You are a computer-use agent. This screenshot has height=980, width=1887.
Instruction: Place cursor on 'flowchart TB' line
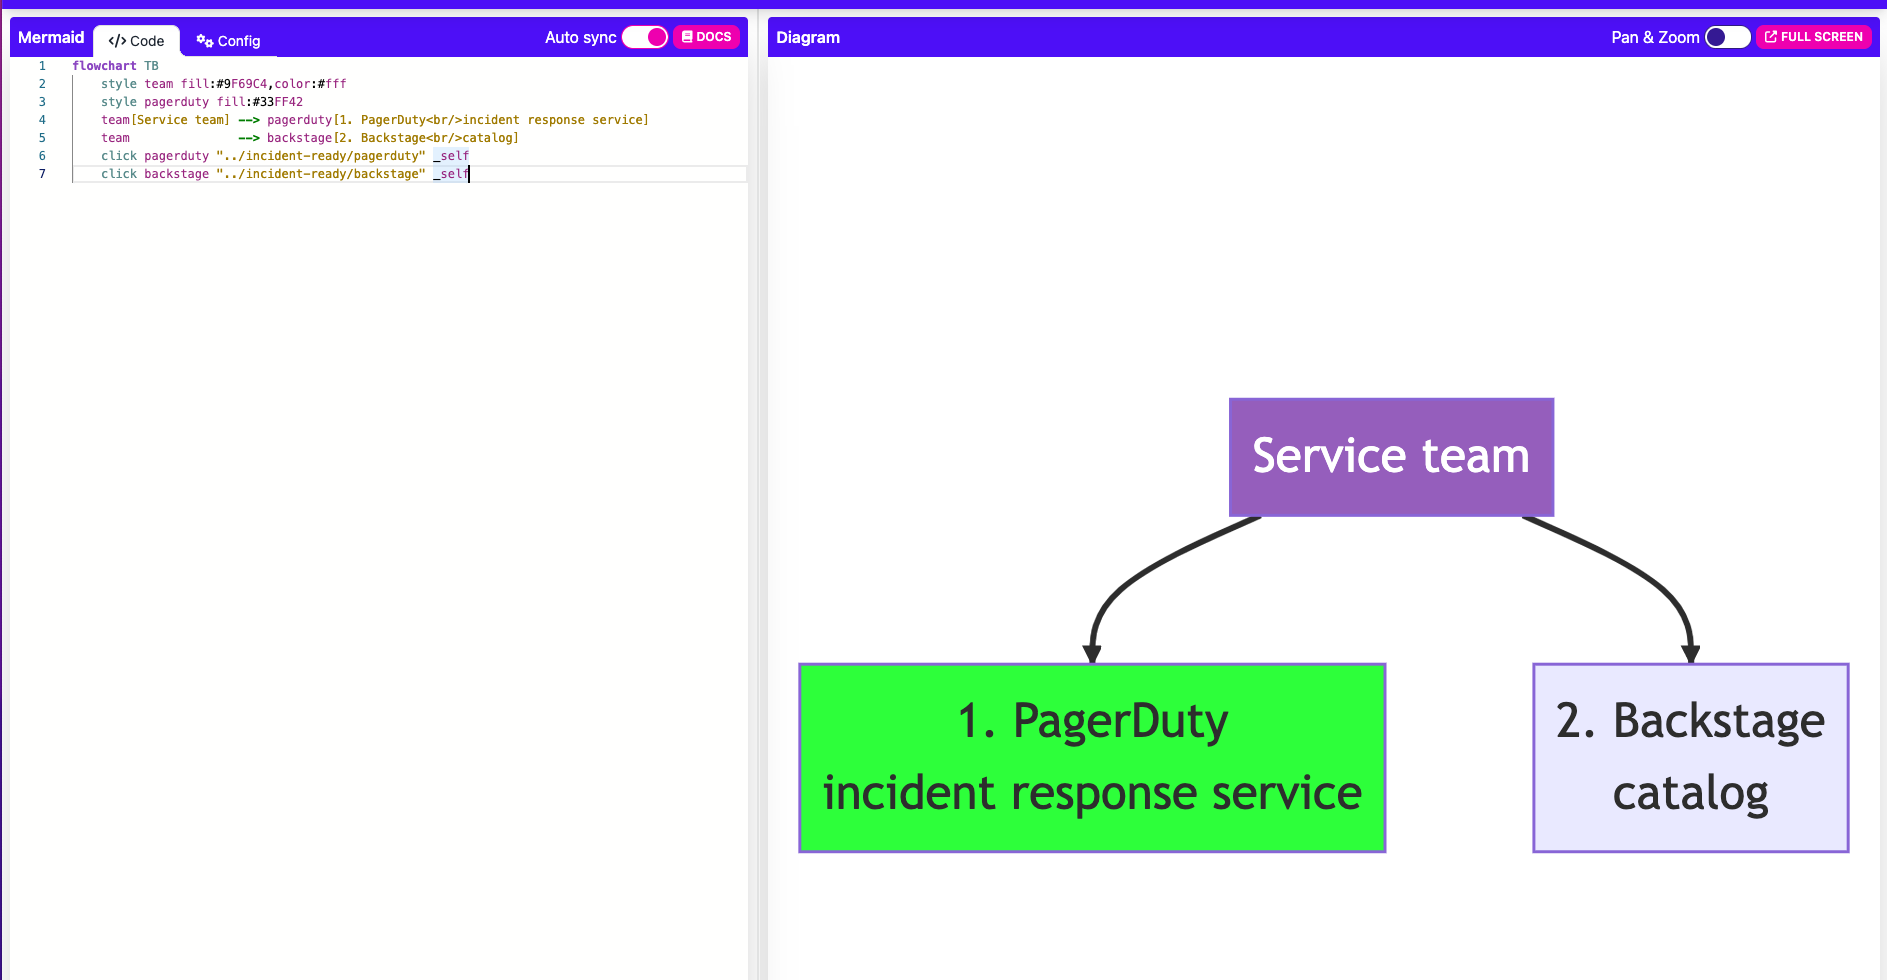(115, 66)
